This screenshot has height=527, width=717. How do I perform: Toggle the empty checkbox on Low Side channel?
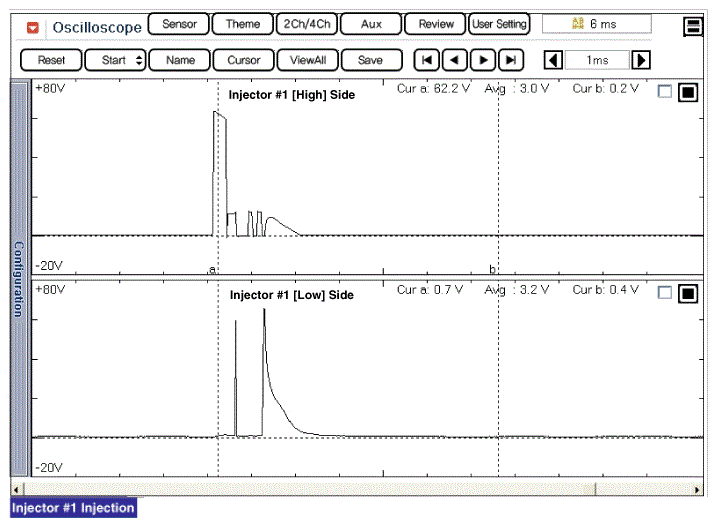(665, 293)
